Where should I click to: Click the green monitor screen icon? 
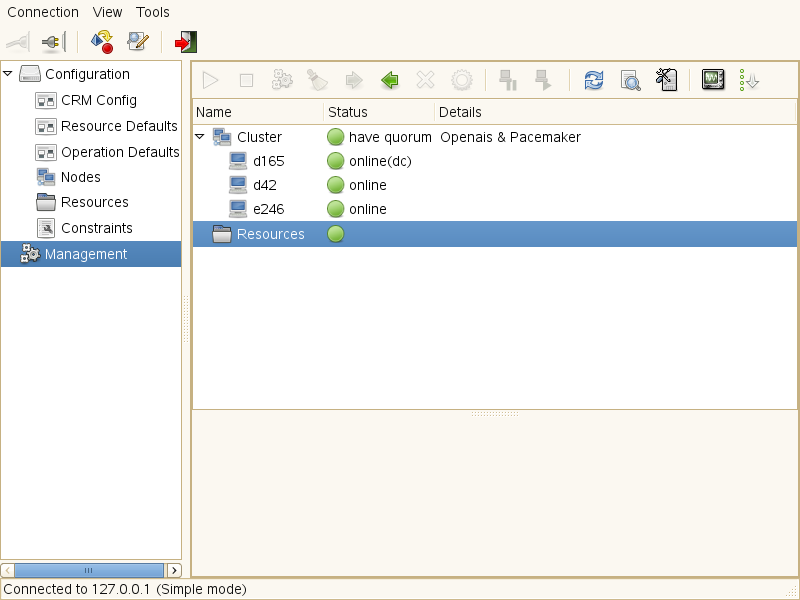click(x=712, y=80)
